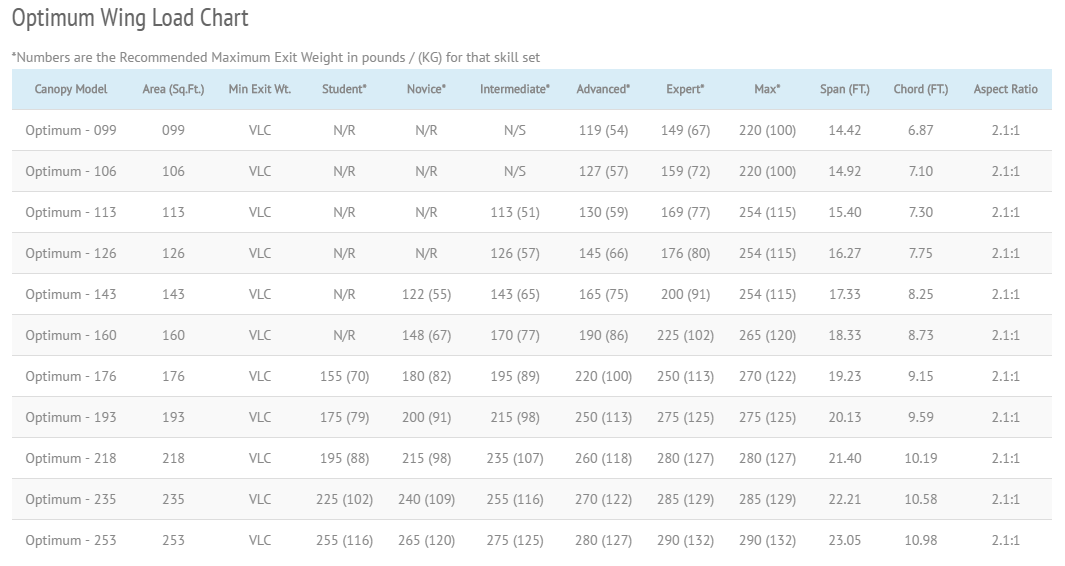Click the Optimum - 176 row label
1065x566 pixels.
[71, 376]
